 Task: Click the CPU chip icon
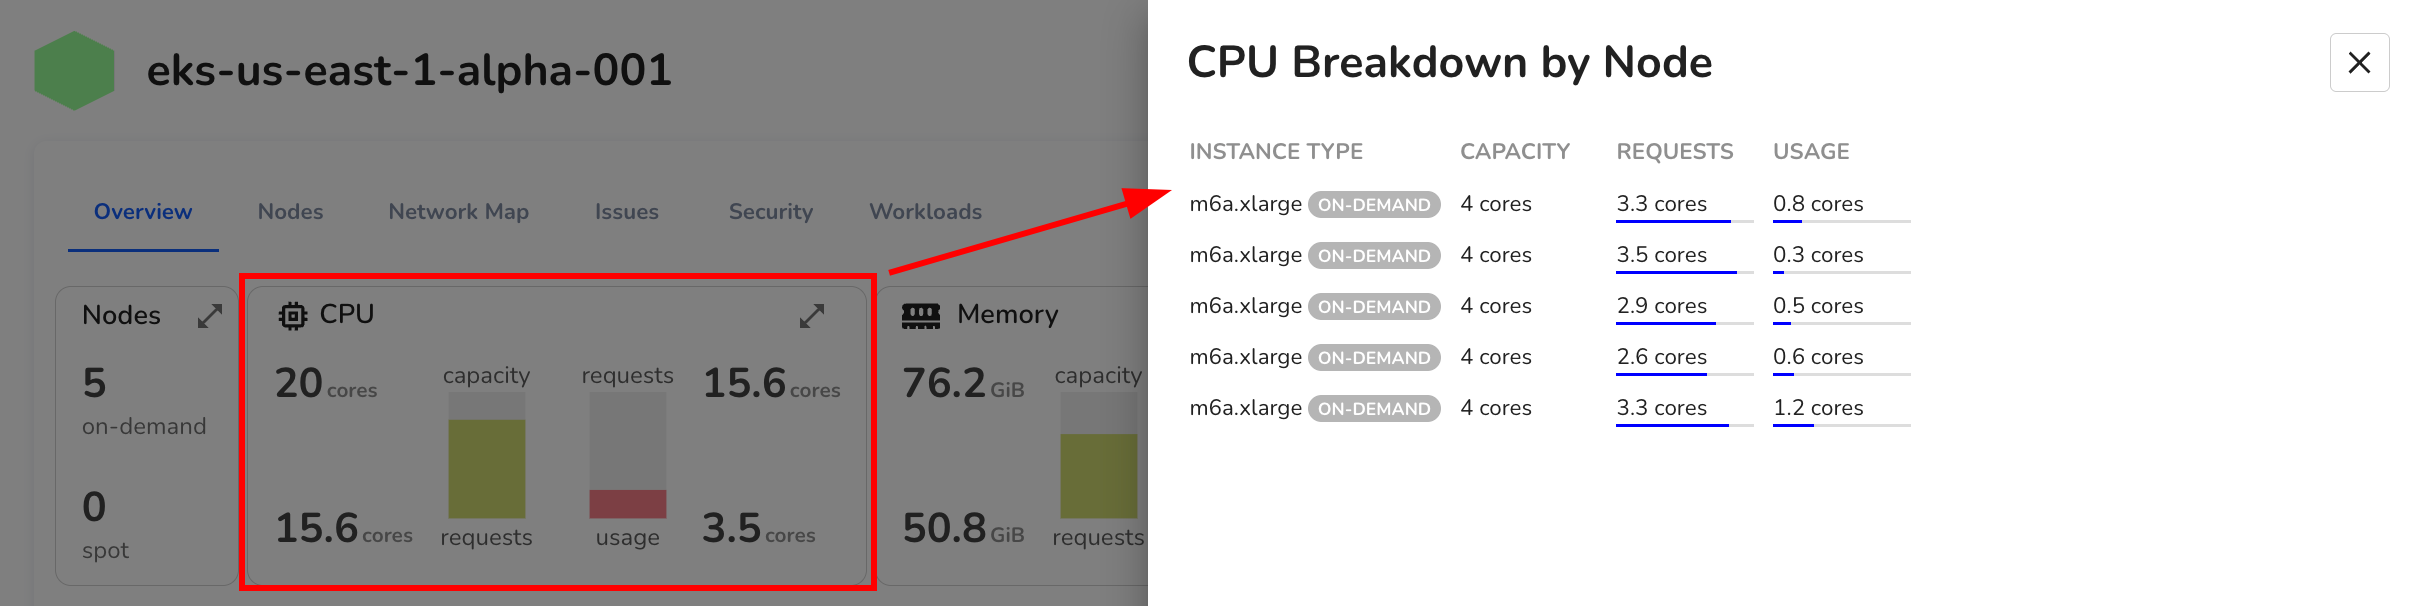(x=292, y=316)
